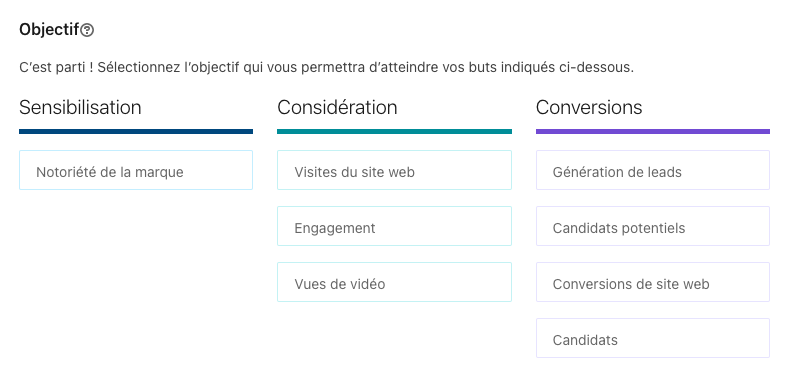Click the Sensibilisation column heading
The height and width of the screenshot is (374, 789).
pyautogui.click(x=80, y=107)
